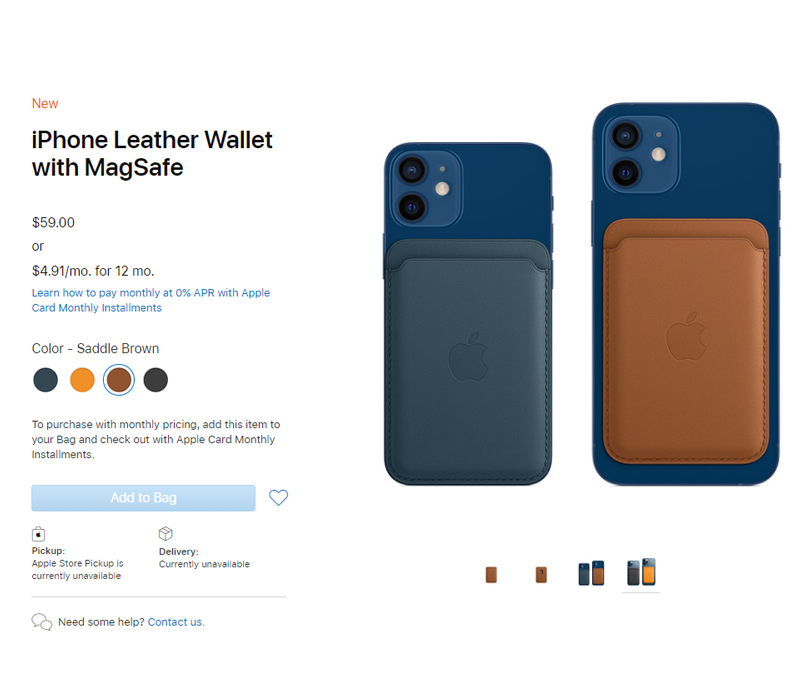Choose the orange color swatch

(x=82, y=380)
